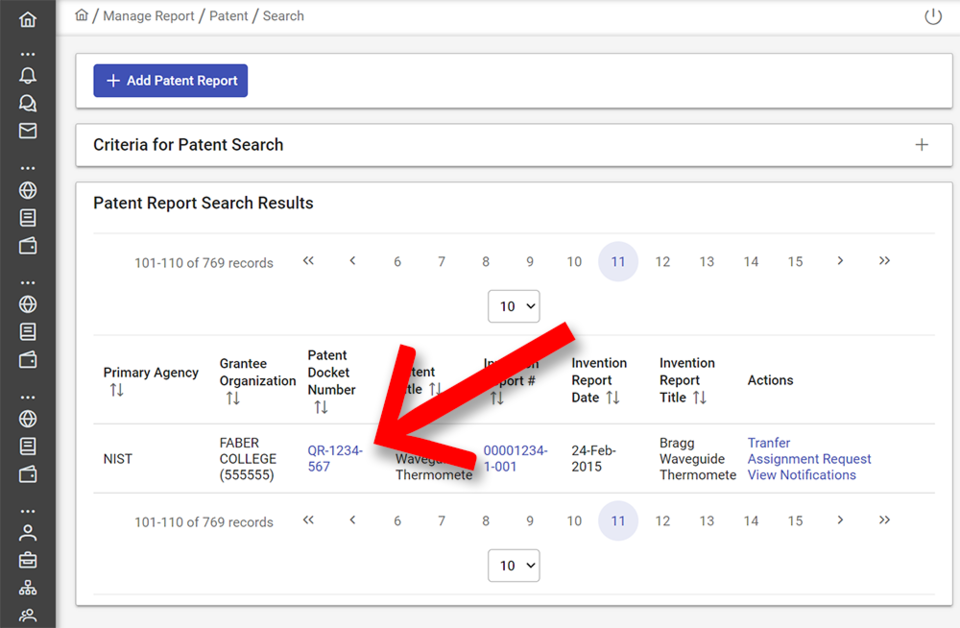Select the topmost globe icon in sidebar
The width and height of the screenshot is (960, 628).
coord(27,190)
